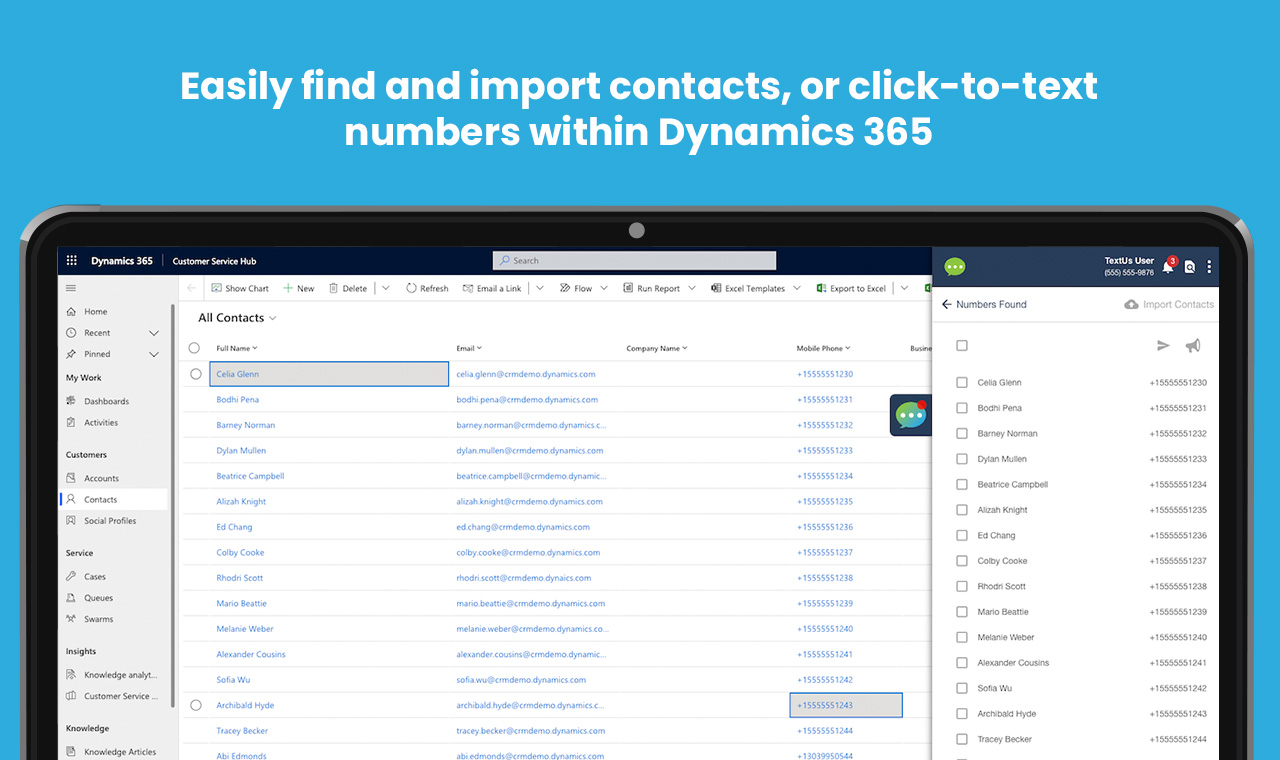This screenshot has width=1280, height=760.
Task: Open Mario Beattie contact link in grid
Action: (x=242, y=603)
